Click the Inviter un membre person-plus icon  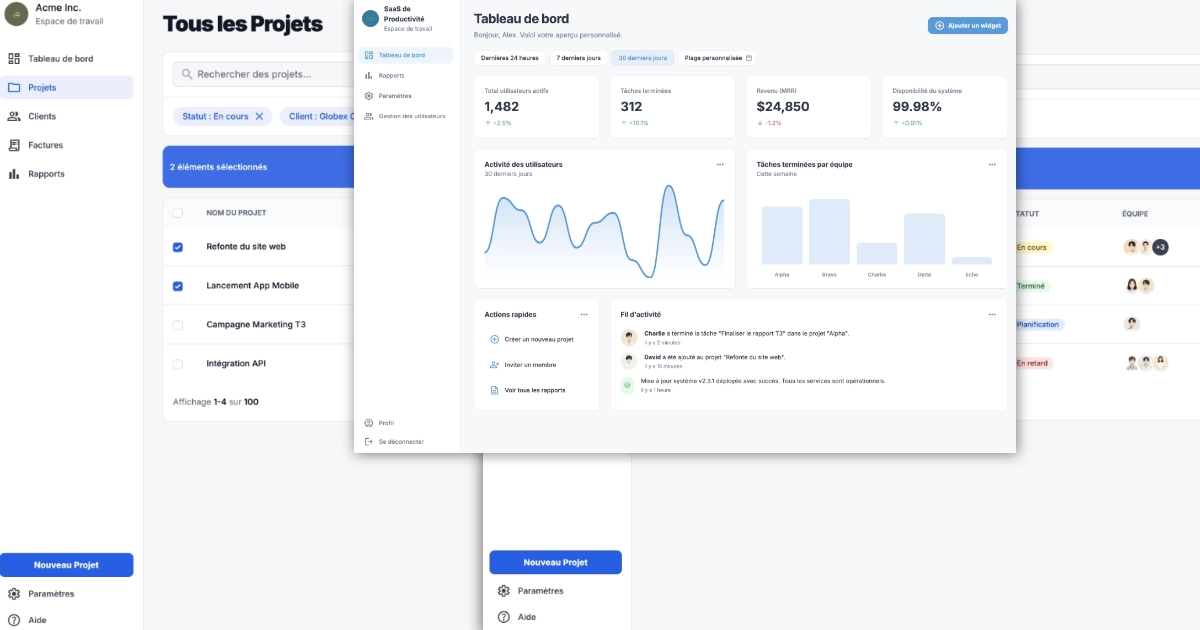coord(494,365)
